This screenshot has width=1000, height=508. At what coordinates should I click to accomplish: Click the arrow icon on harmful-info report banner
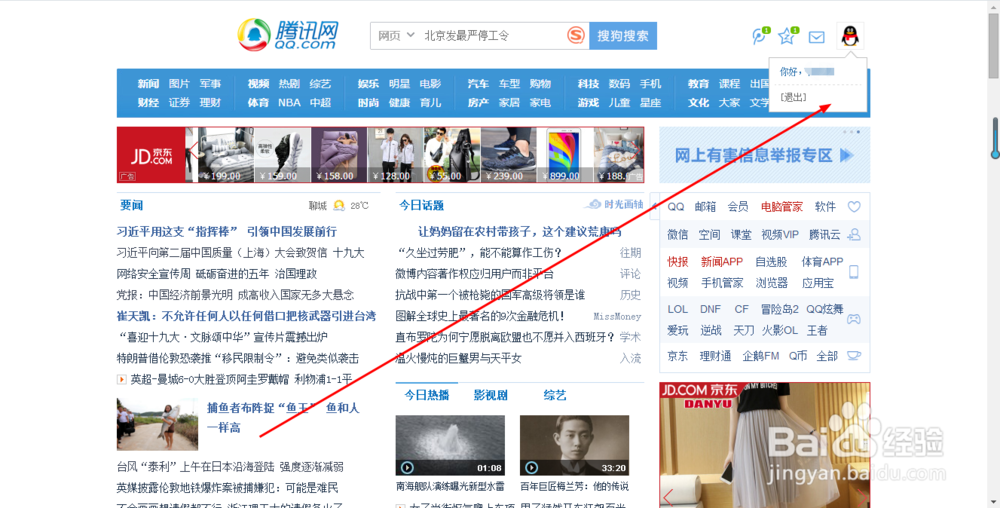[x=847, y=155]
